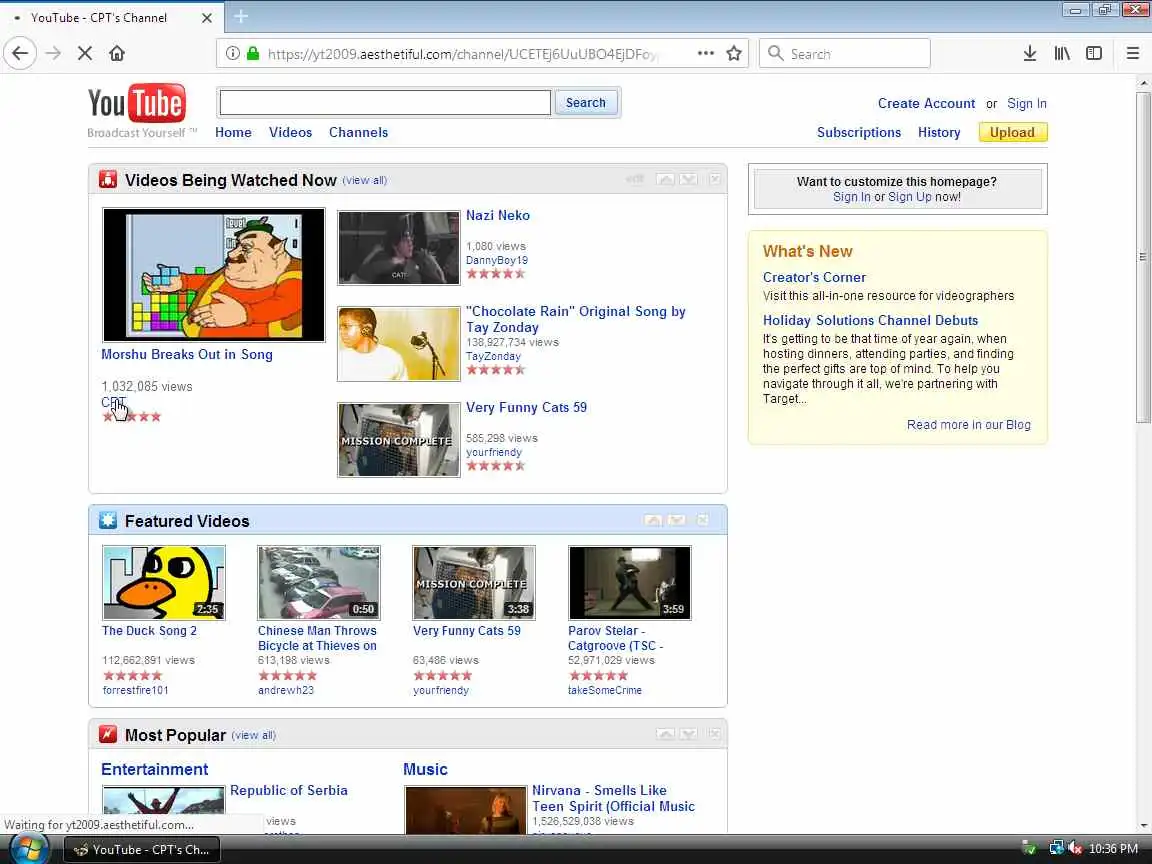Image resolution: width=1152 pixels, height=864 pixels.
Task: Click red Videos Being Watched Now section icon
Action: (108, 179)
